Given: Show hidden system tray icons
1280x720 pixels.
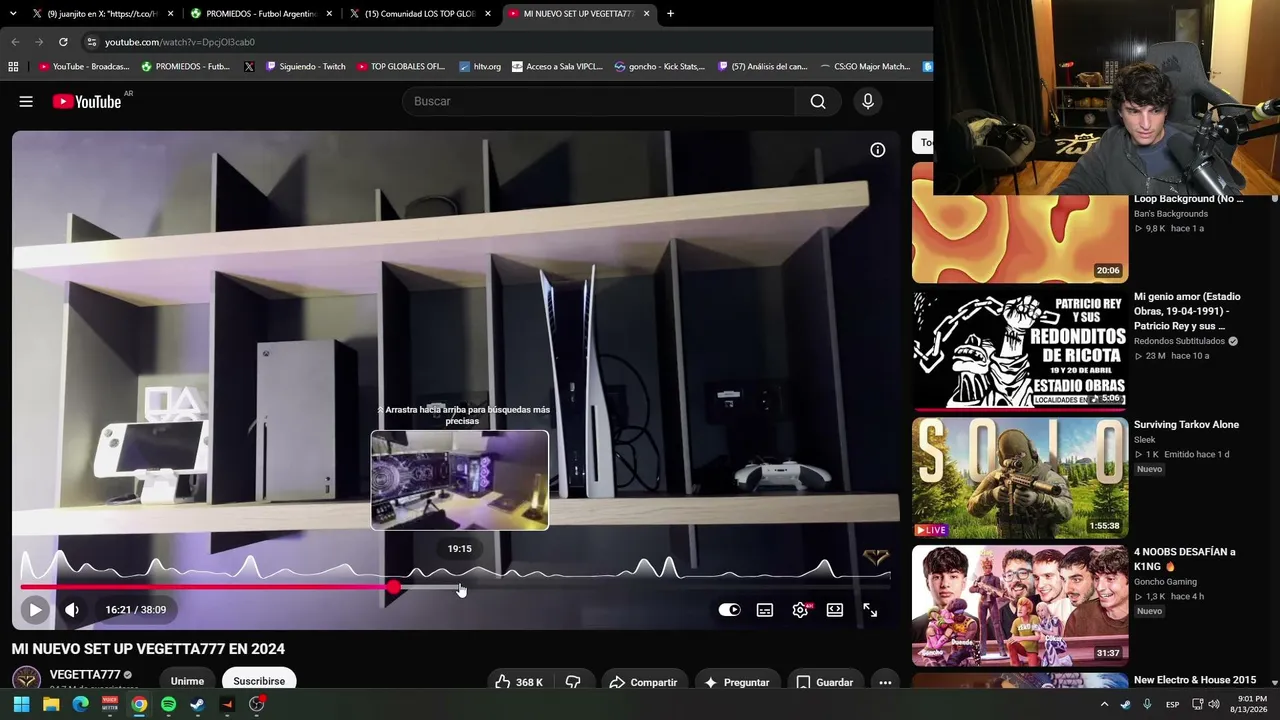Looking at the screenshot, I should point(1104,704).
